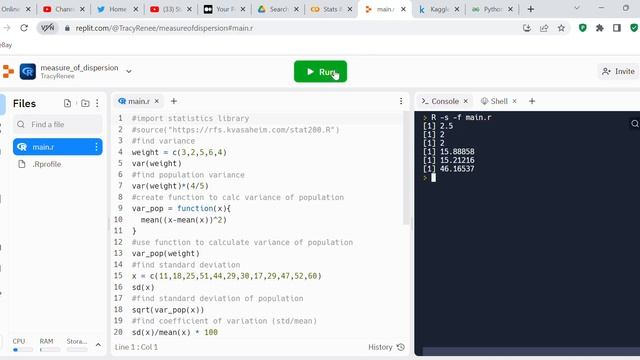
Task: Search within the console output
Action: pyautogui.click(x=635, y=124)
